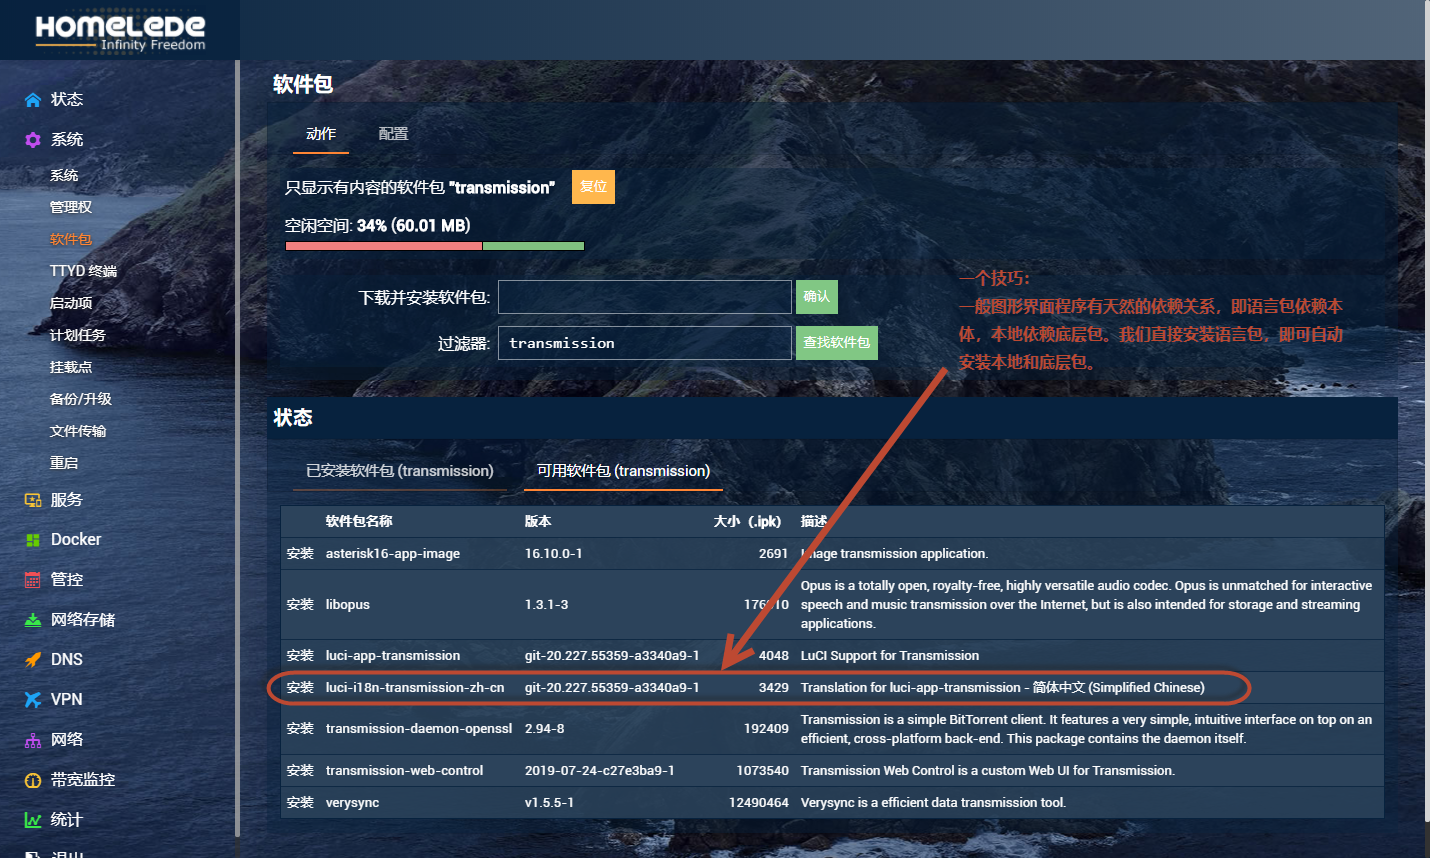Expand the 服务 sidebar menu
Image resolution: width=1430 pixels, height=858 pixels.
[x=67, y=499]
